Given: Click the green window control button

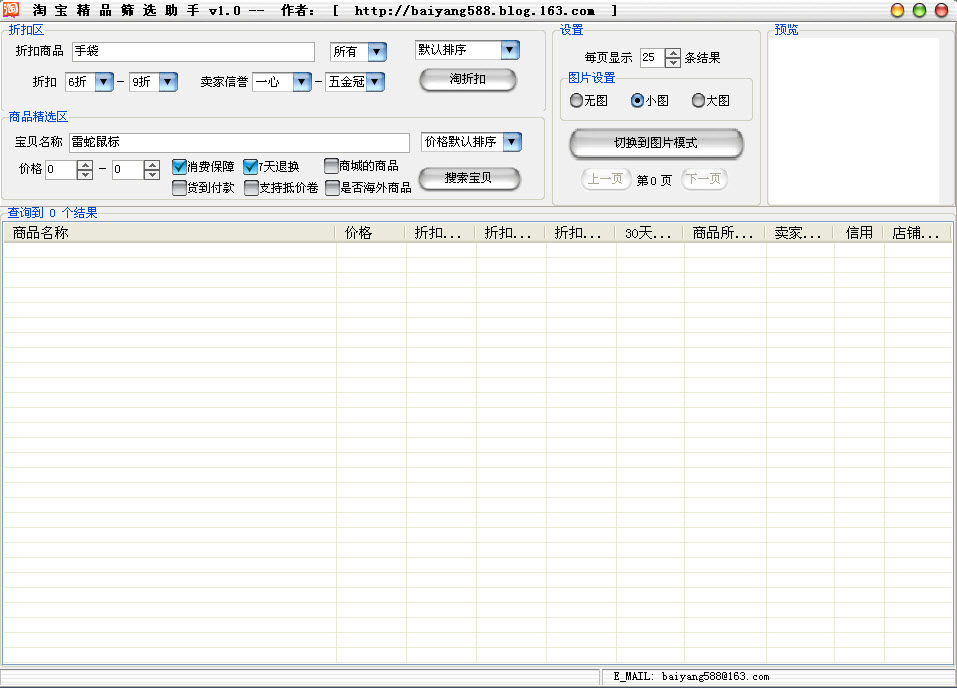Looking at the screenshot, I should pos(919,10).
